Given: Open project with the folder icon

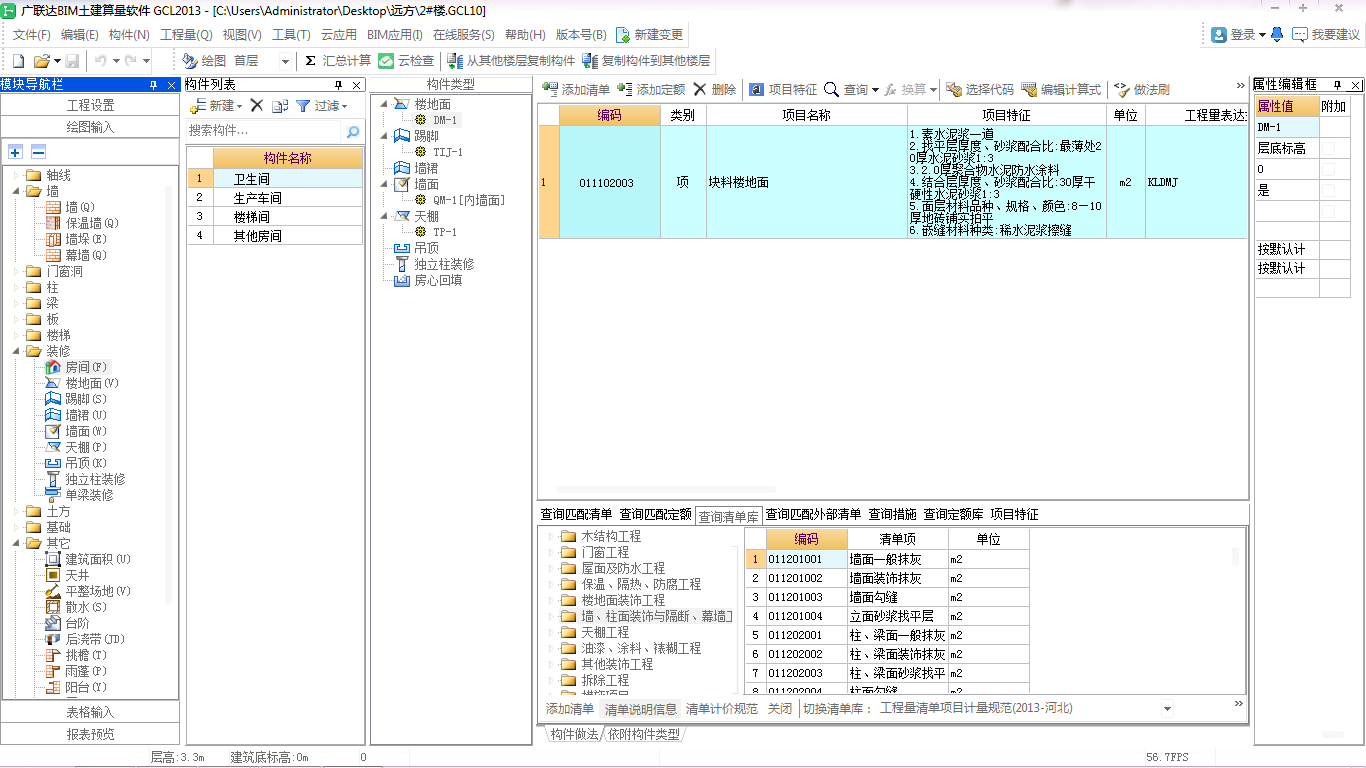Looking at the screenshot, I should [42, 61].
